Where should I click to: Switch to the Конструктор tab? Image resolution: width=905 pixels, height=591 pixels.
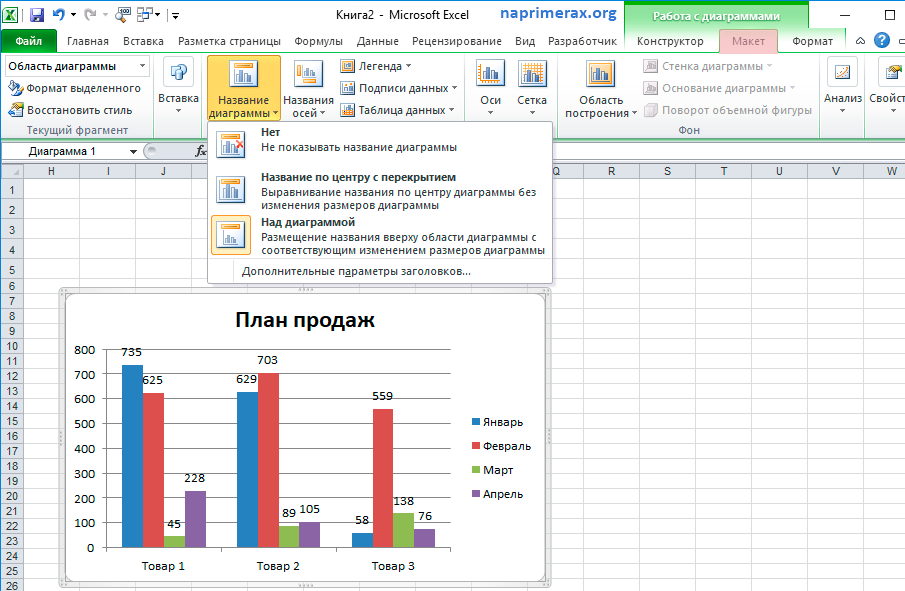[x=670, y=41]
